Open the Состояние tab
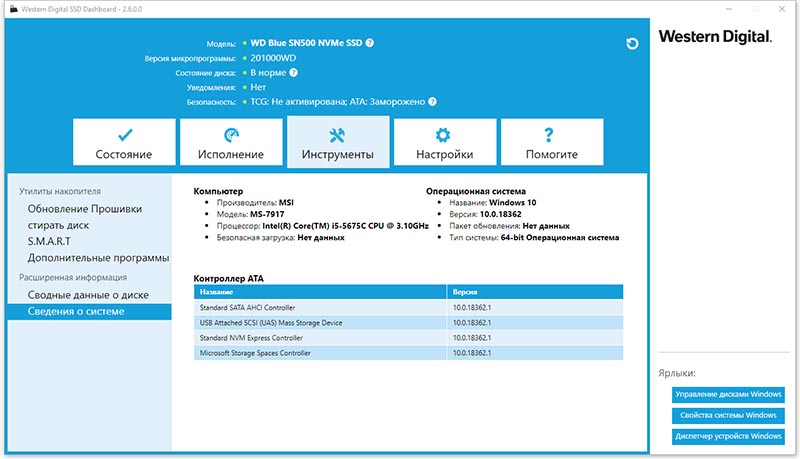Image resolution: width=800 pixels, height=459 pixels. (124, 142)
